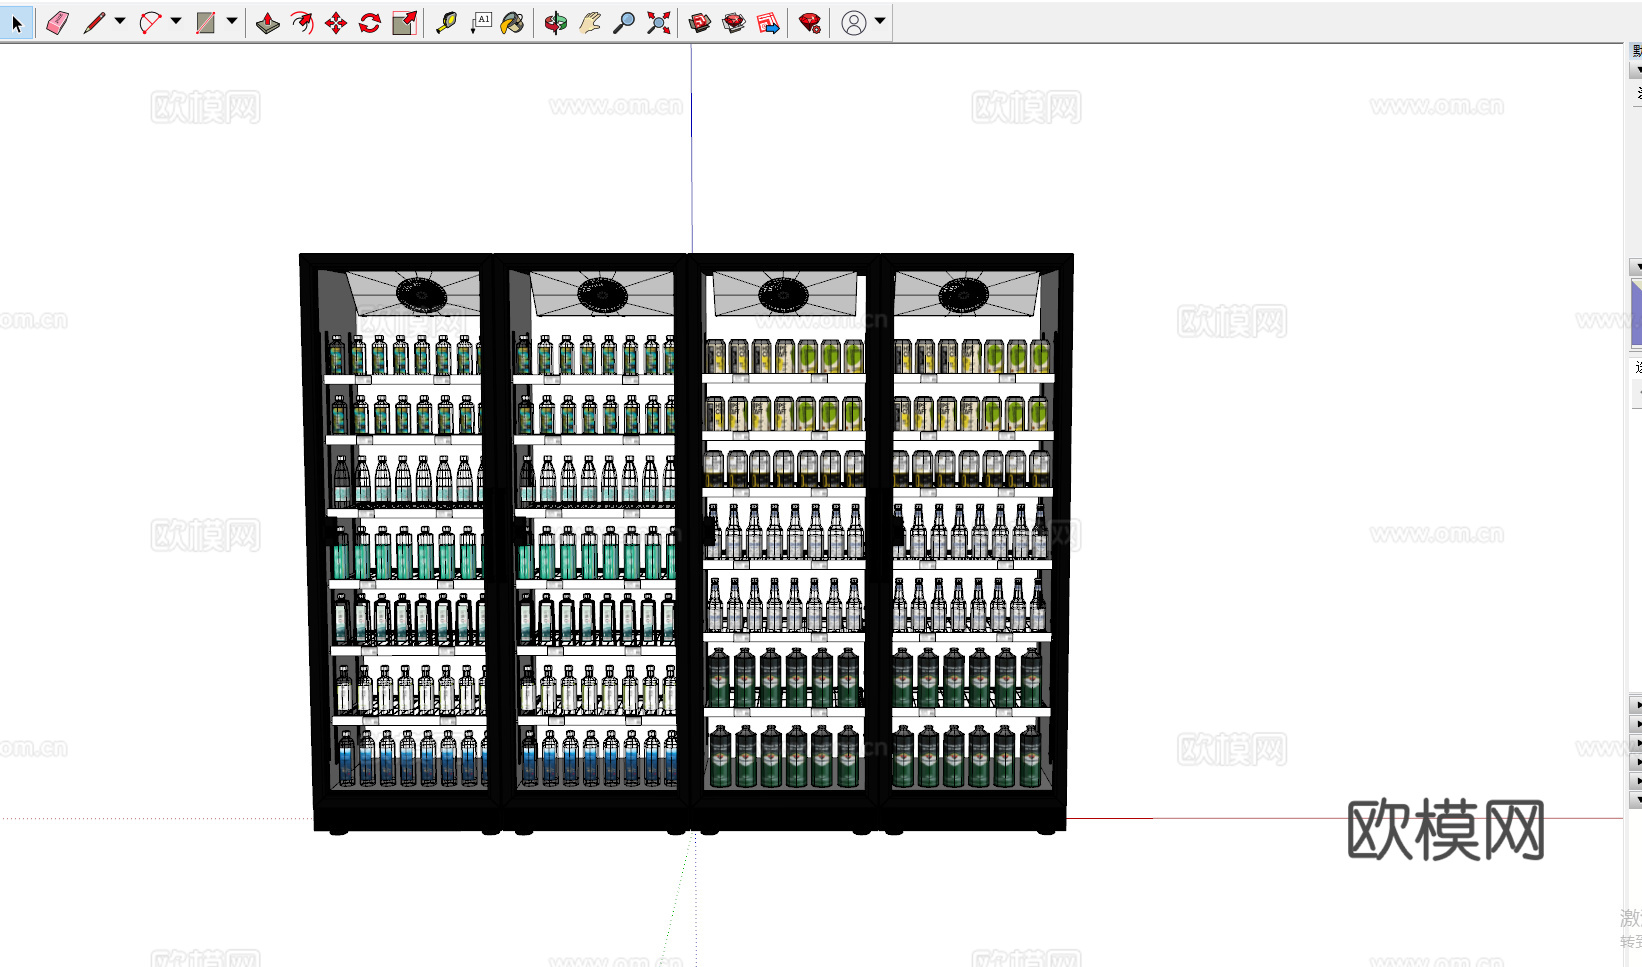Activate the Eraser tool
The image size is (1642, 967).
click(57, 23)
